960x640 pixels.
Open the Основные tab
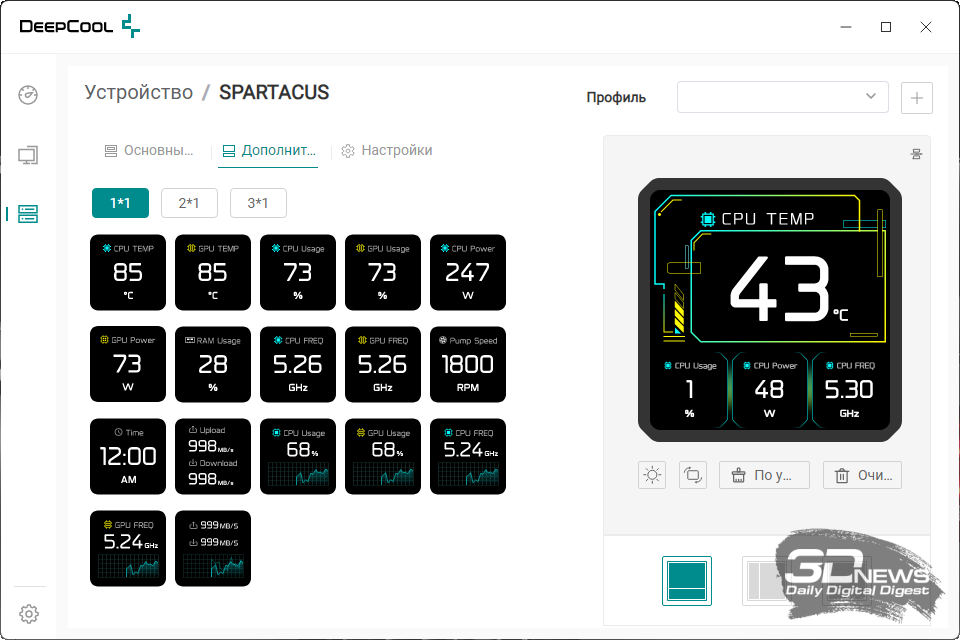click(149, 151)
